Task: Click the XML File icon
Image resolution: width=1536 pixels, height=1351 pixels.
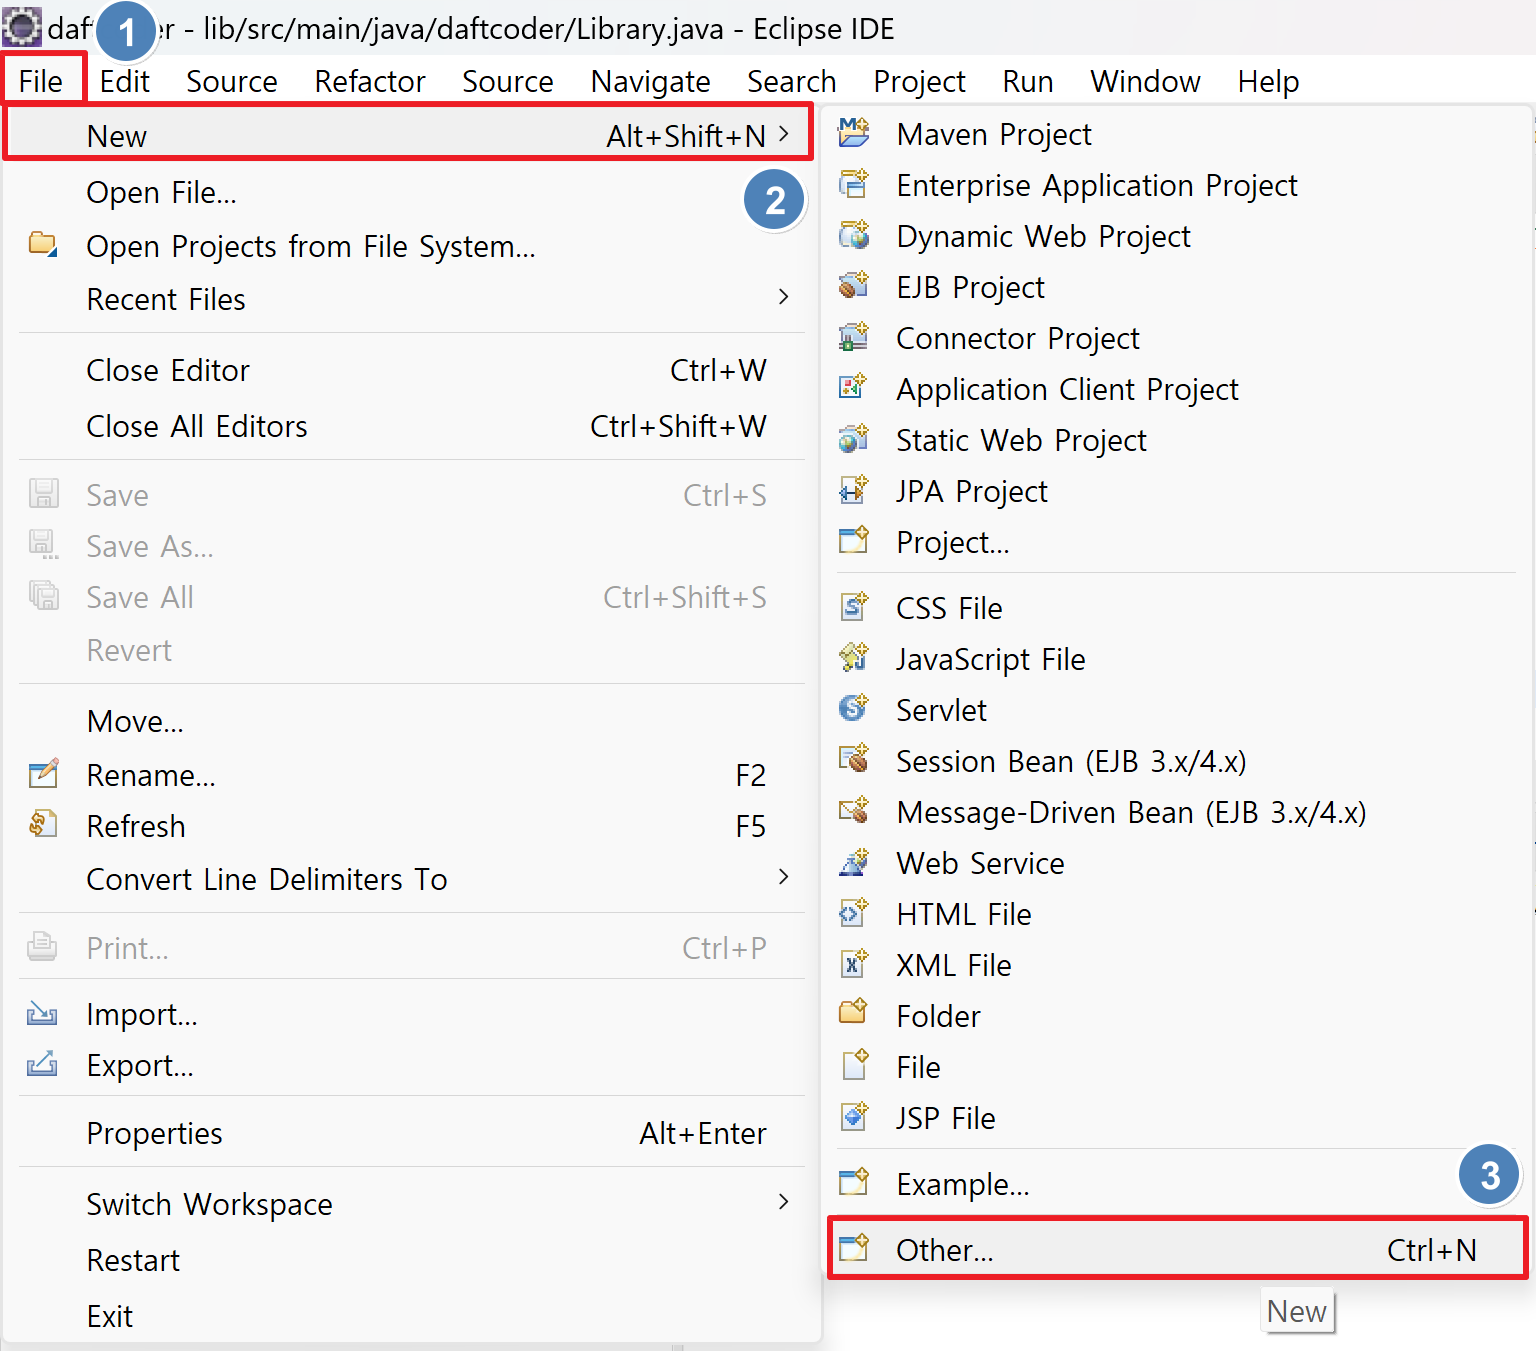Action: tap(854, 964)
